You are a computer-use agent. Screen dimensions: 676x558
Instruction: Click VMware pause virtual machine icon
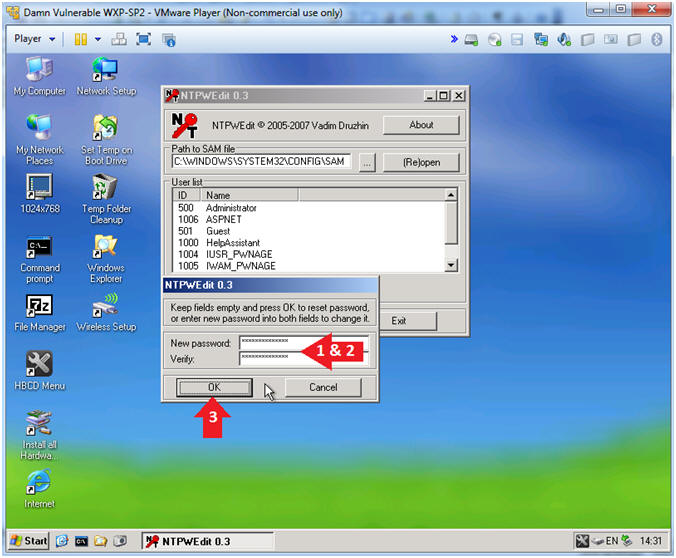[81, 40]
